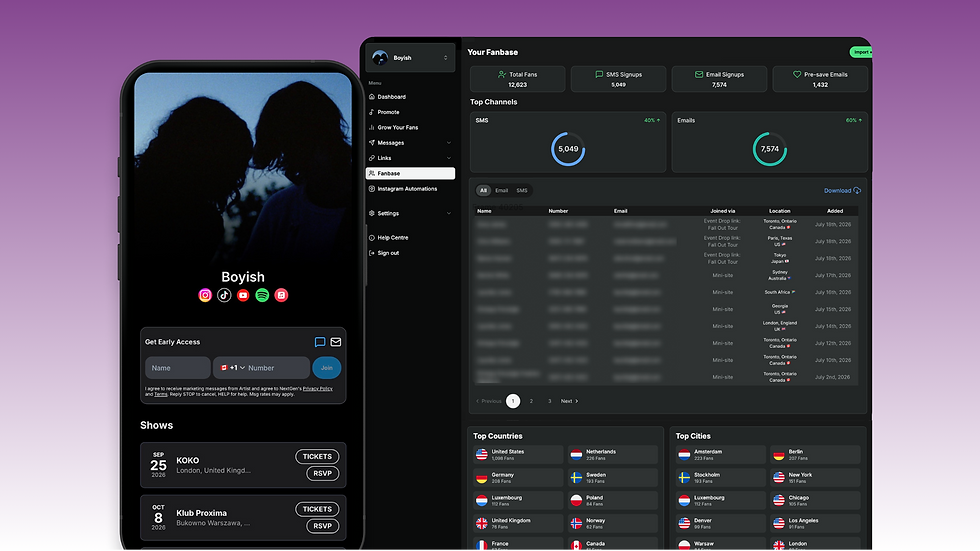The height and width of the screenshot is (551, 980).
Task: Click the Boyish artist avatar in sidebar
Action: [x=380, y=58]
